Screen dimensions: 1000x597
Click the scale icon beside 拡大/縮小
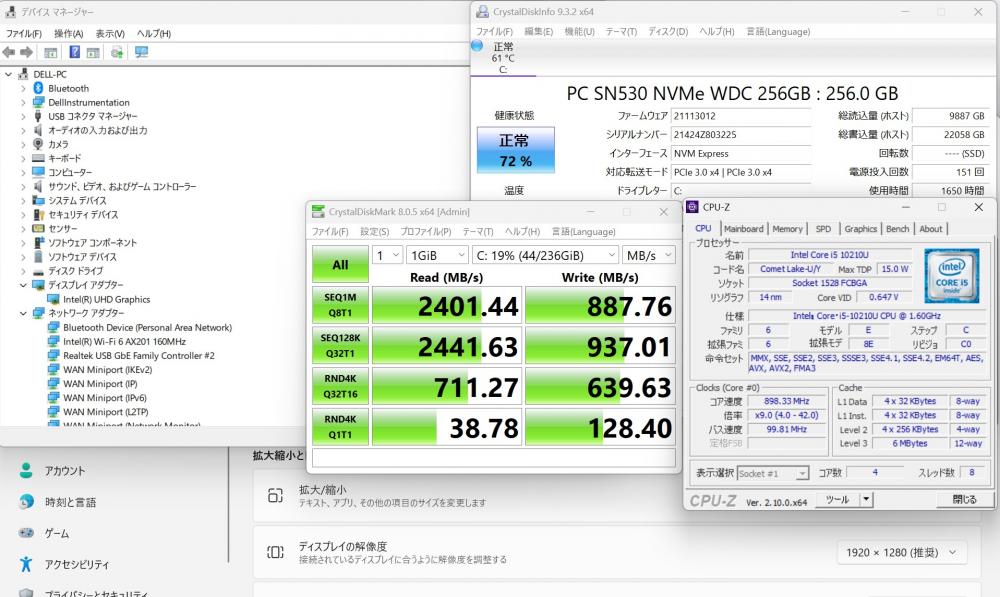276,496
